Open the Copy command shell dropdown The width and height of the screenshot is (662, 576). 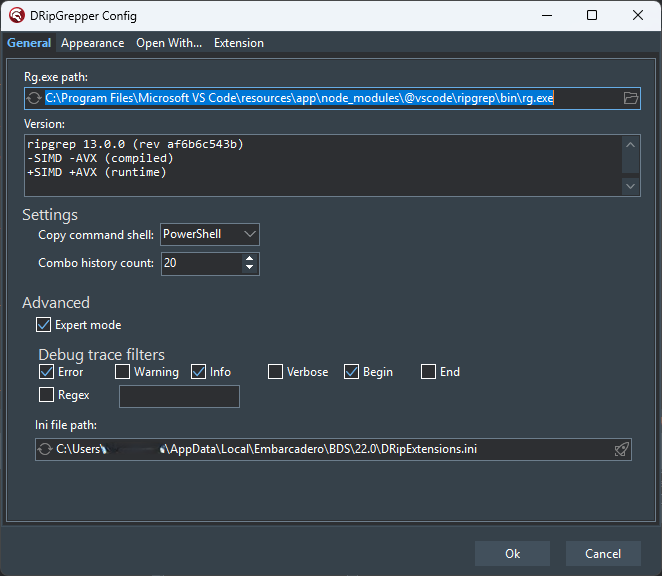coord(210,234)
